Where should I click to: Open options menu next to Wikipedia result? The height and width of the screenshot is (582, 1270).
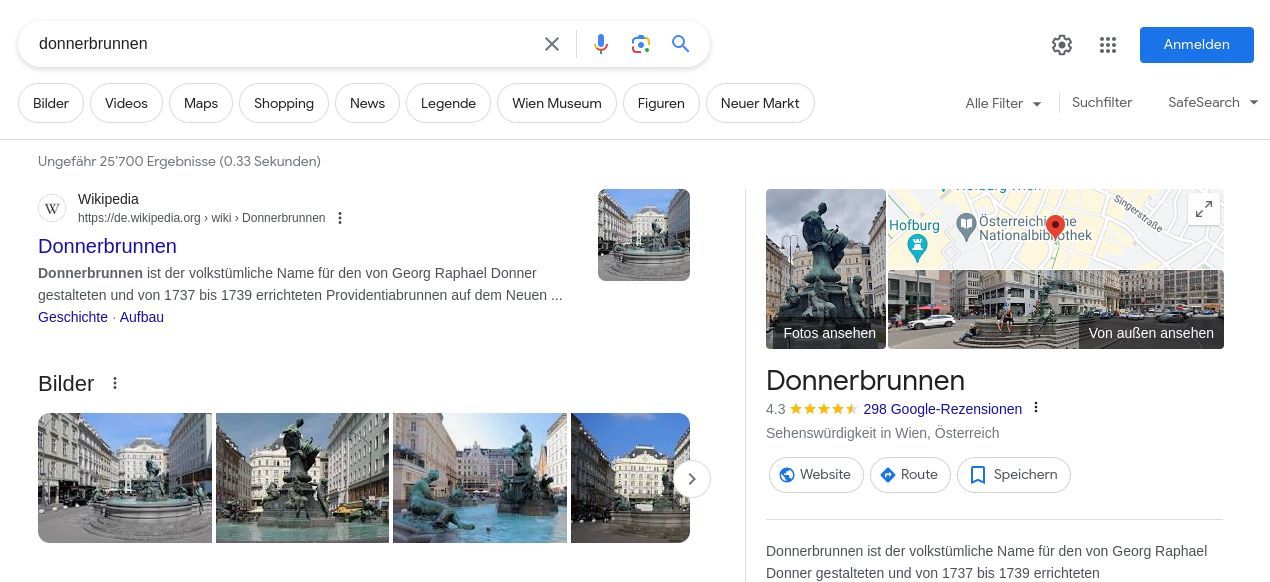340,218
